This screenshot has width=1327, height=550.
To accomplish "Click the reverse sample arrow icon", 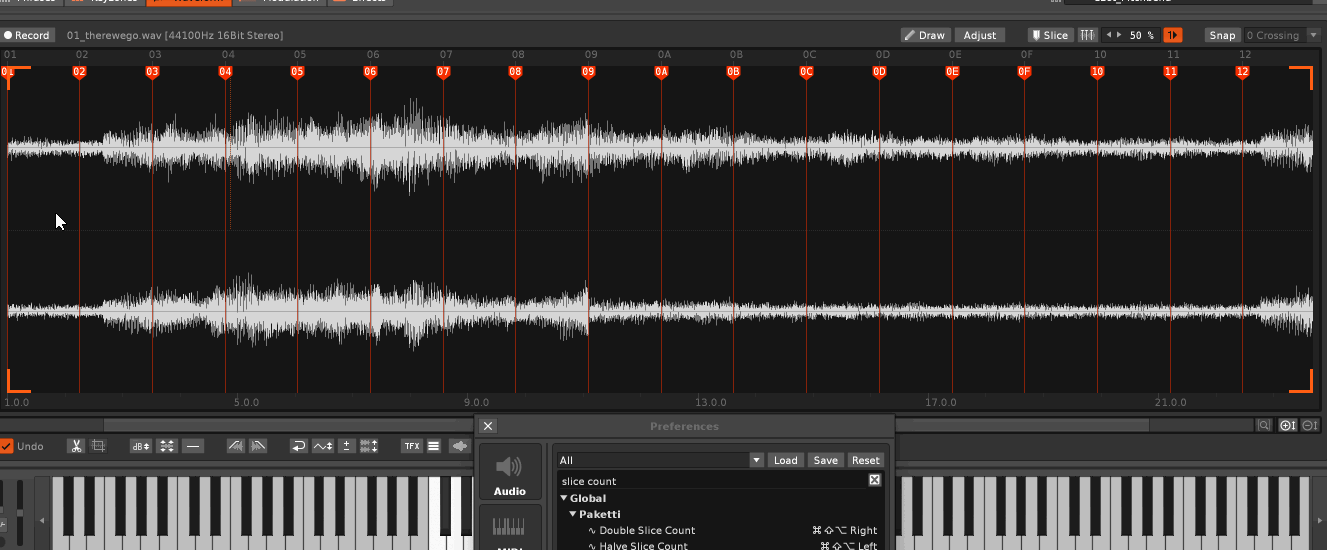I will (x=298, y=446).
